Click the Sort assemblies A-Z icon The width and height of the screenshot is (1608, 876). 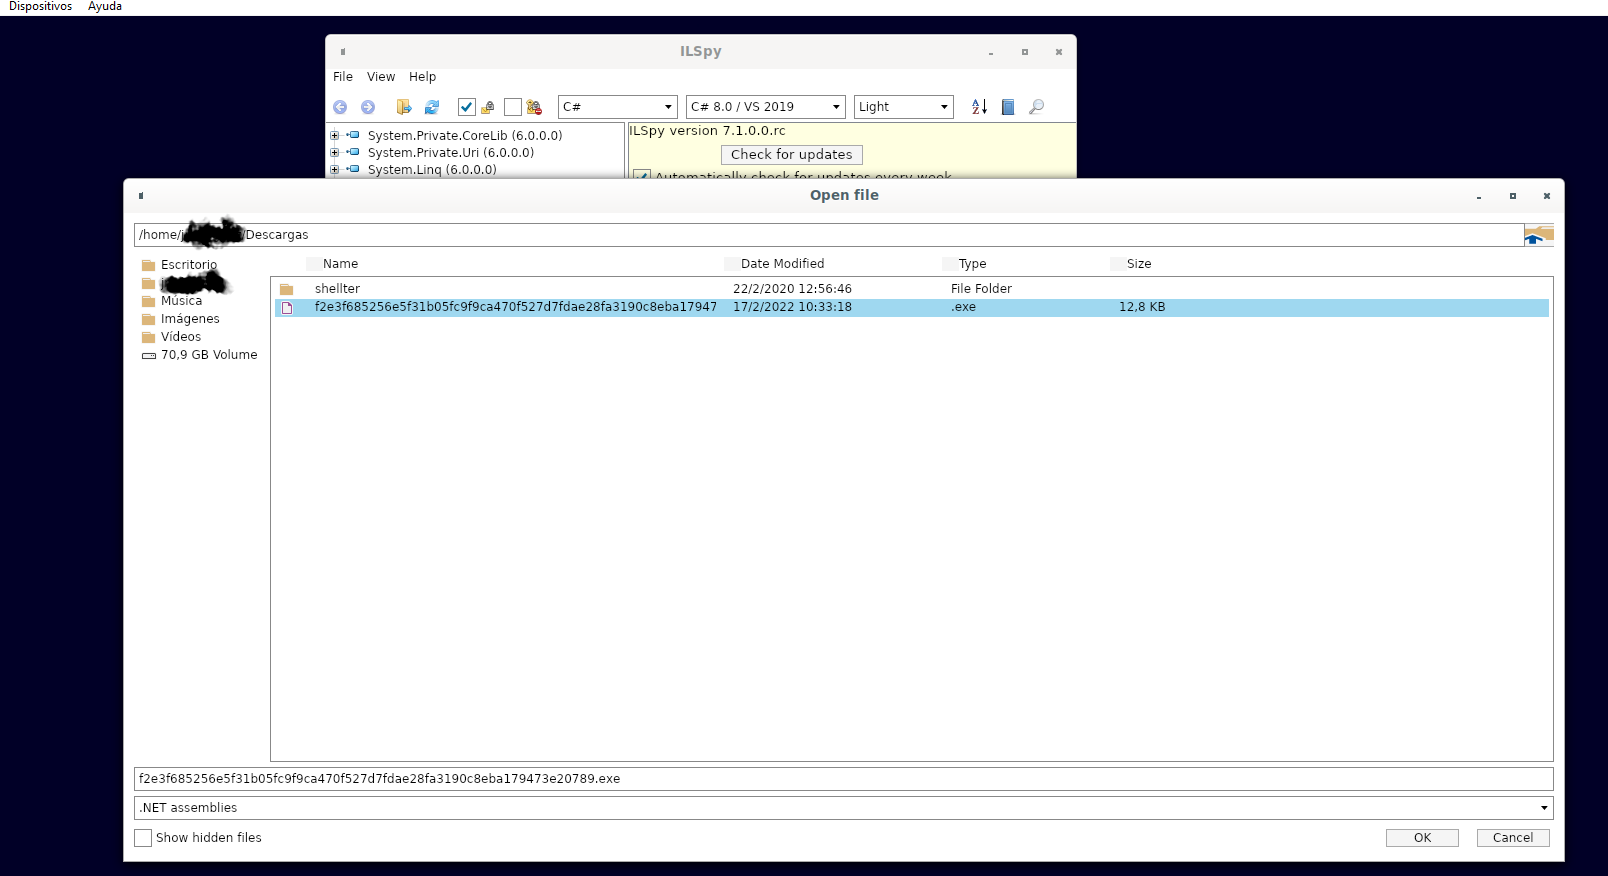(980, 107)
